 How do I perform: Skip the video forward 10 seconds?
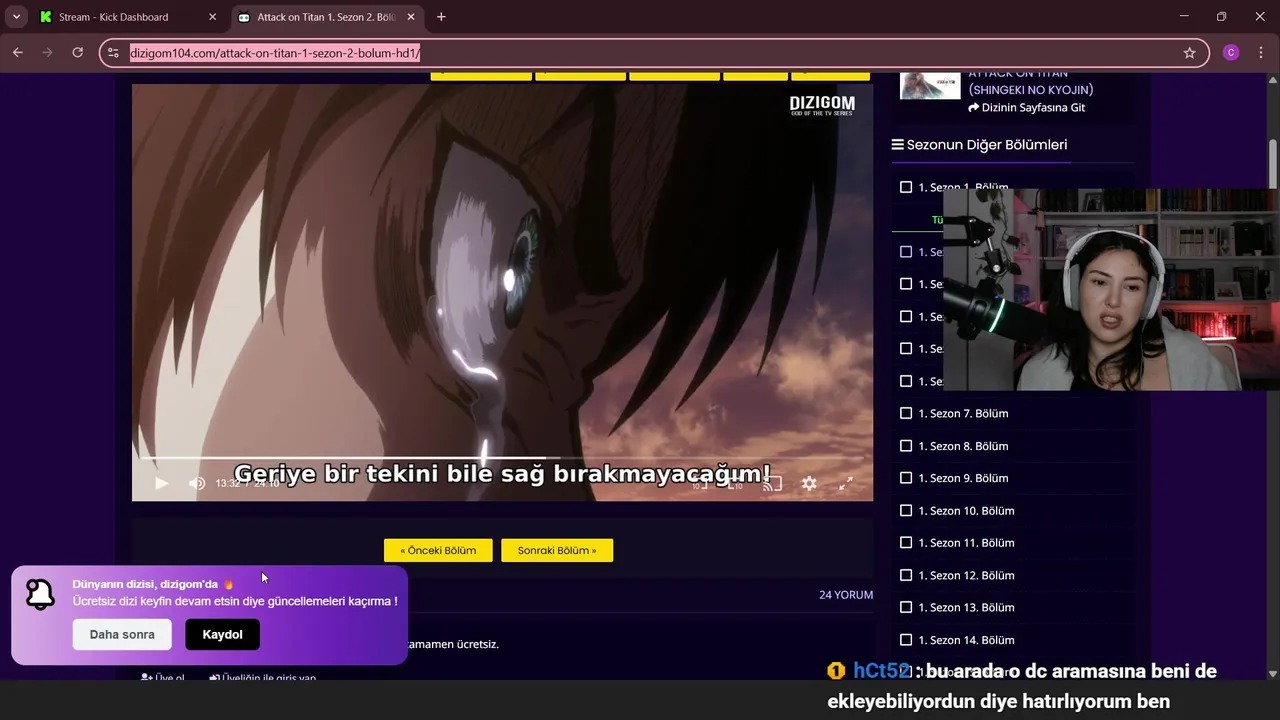(x=736, y=483)
